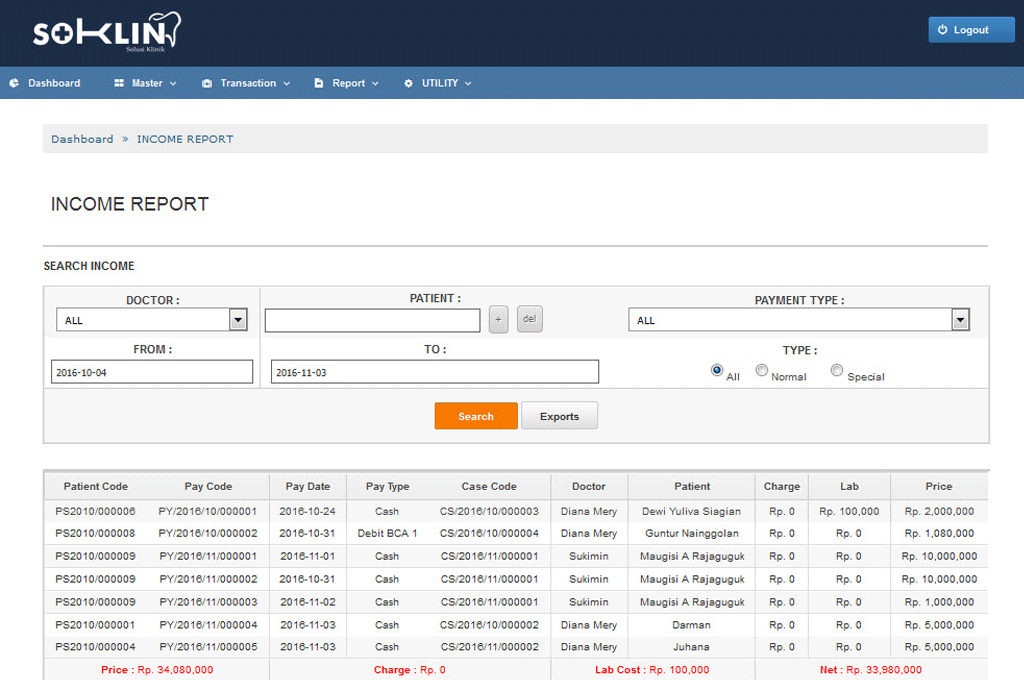Click the orange Search button
1024x680 pixels.
pos(476,416)
